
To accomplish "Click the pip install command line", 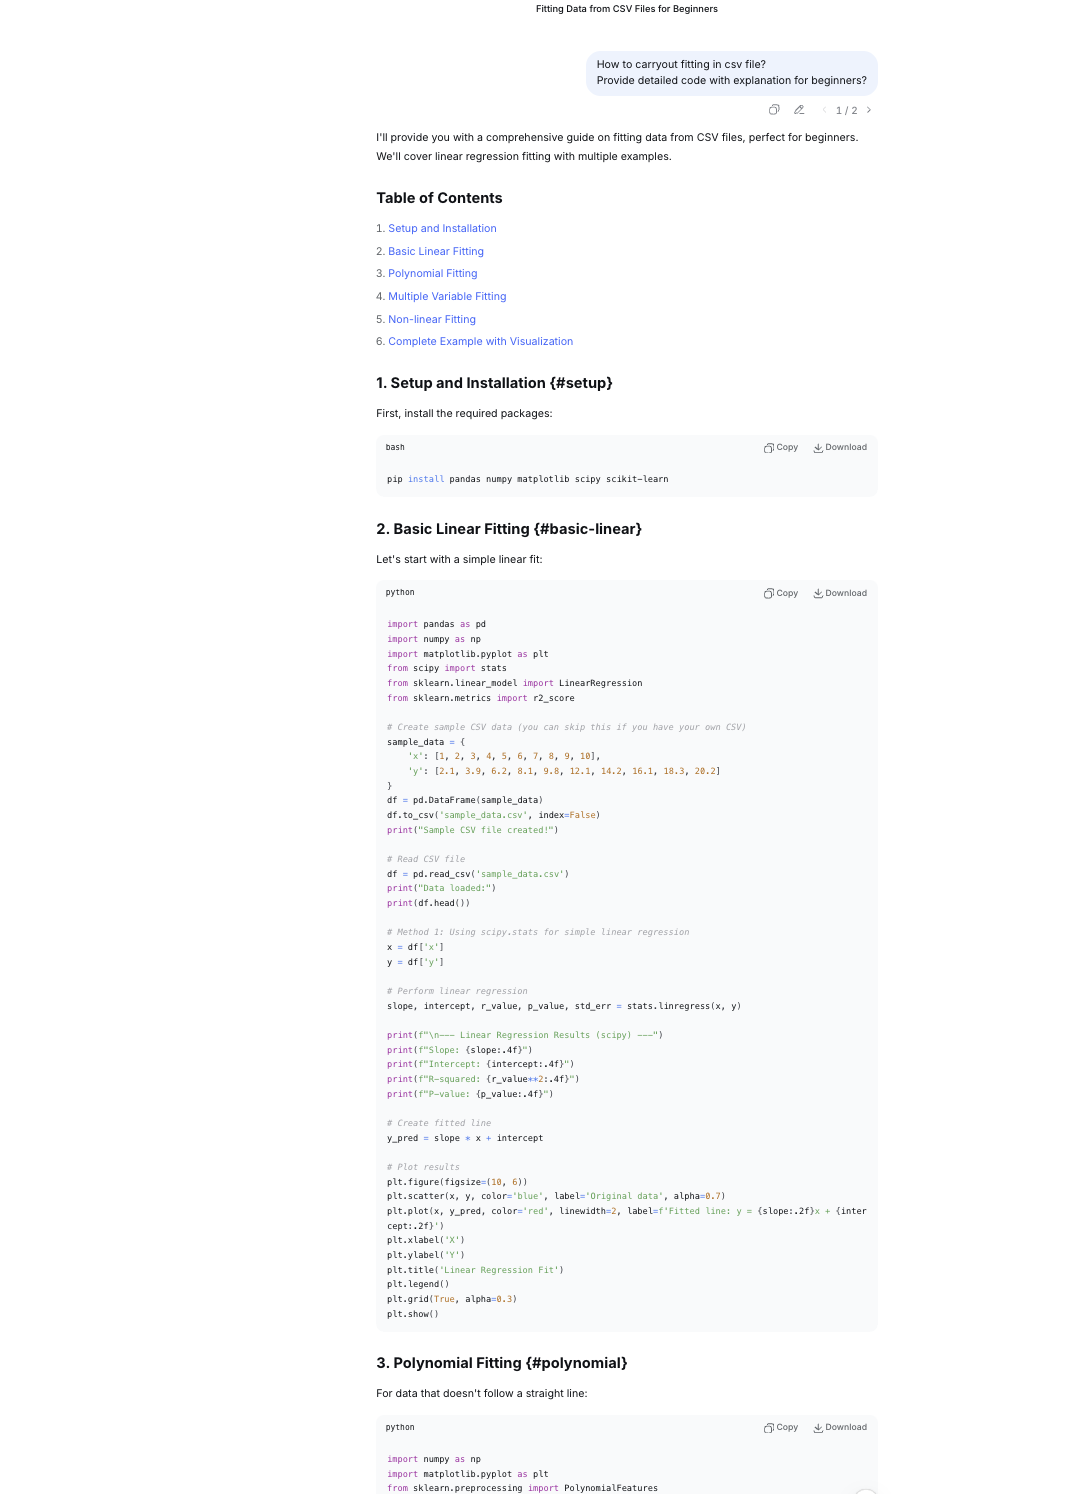I will pos(527,480).
